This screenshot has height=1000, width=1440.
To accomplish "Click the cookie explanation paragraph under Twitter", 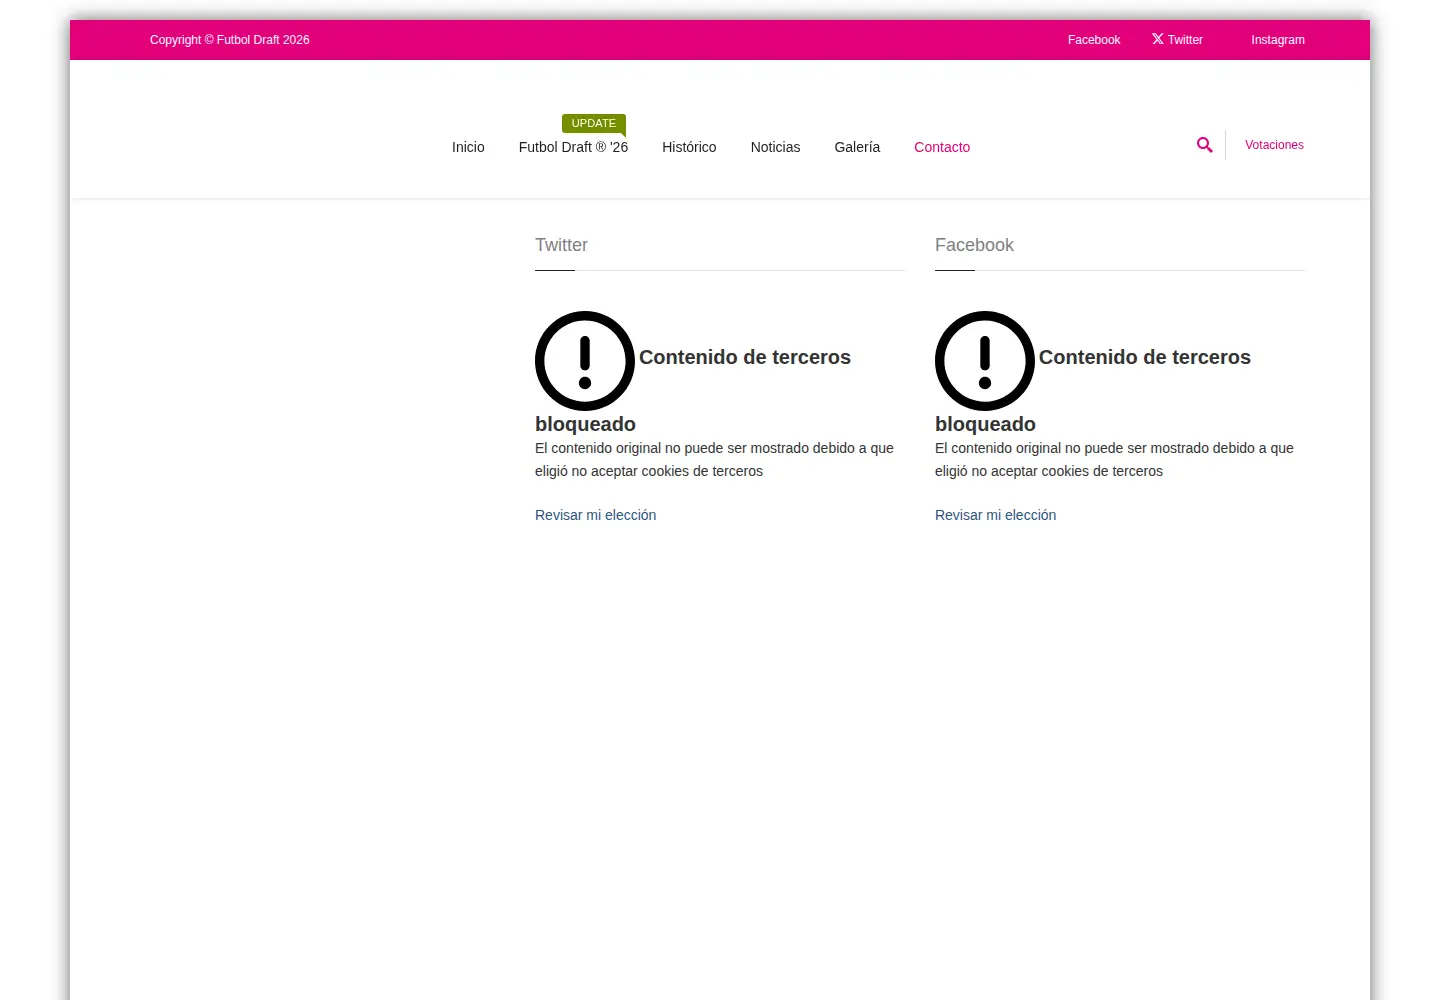I will coord(714,459).
